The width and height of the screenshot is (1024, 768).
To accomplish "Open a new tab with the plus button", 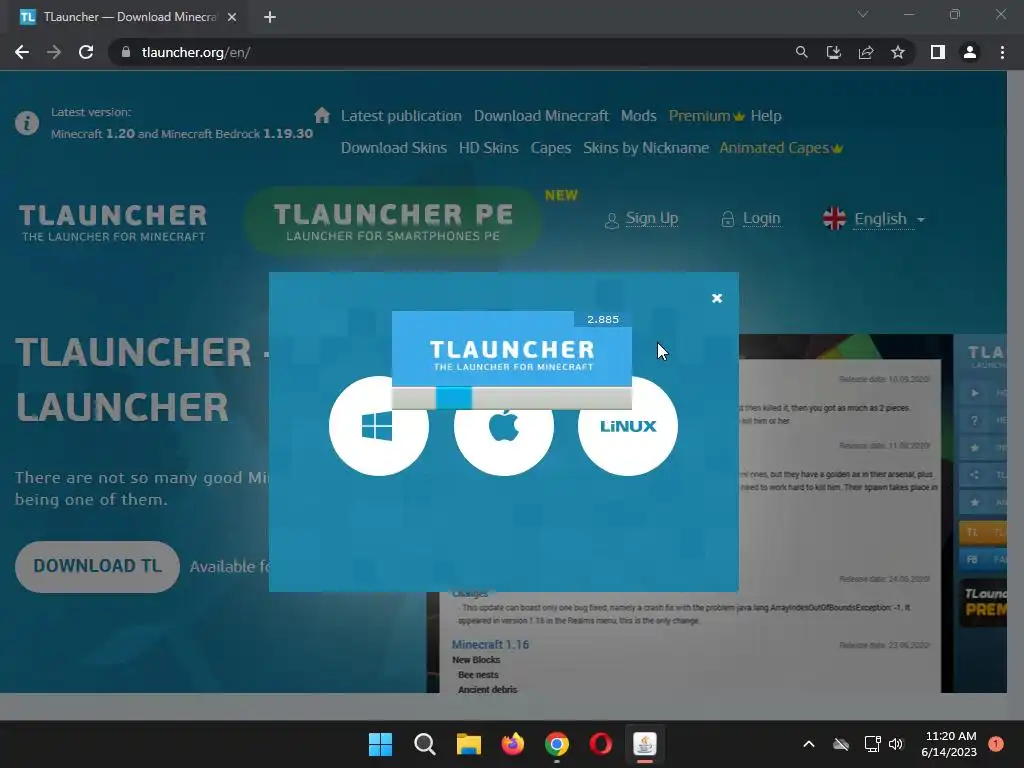I will tap(270, 17).
